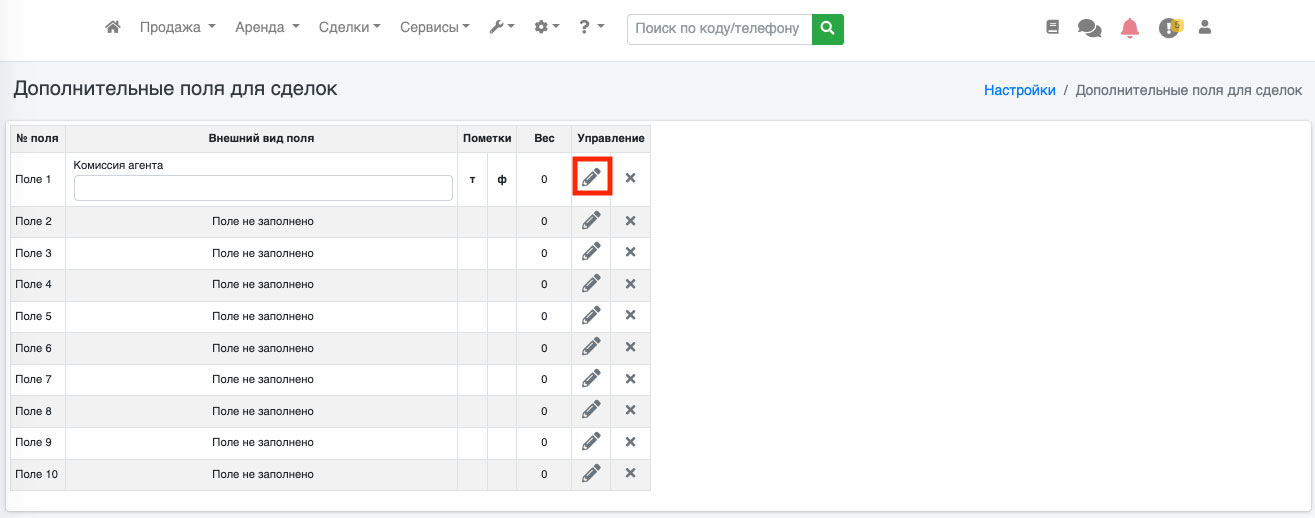Click the user profile icon
The width and height of the screenshot is (1315, 518).
1205,28
